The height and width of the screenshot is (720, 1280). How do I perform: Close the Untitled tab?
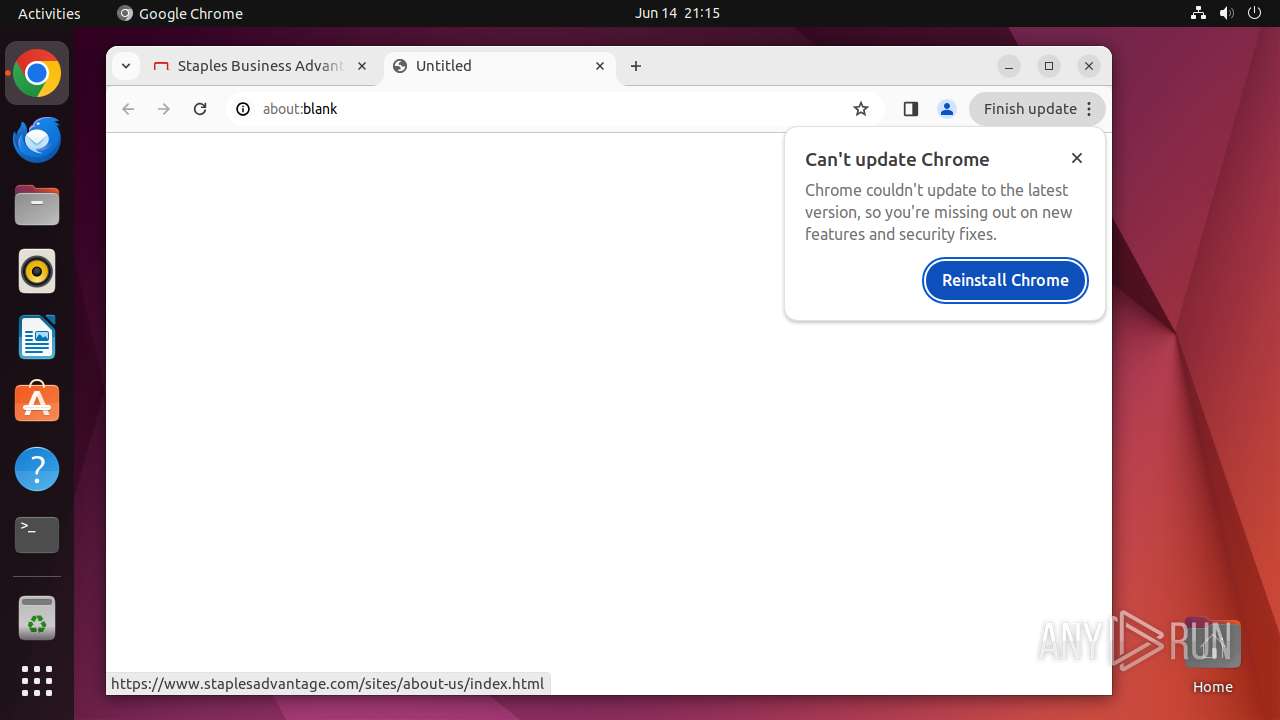(x=600, y=66)
